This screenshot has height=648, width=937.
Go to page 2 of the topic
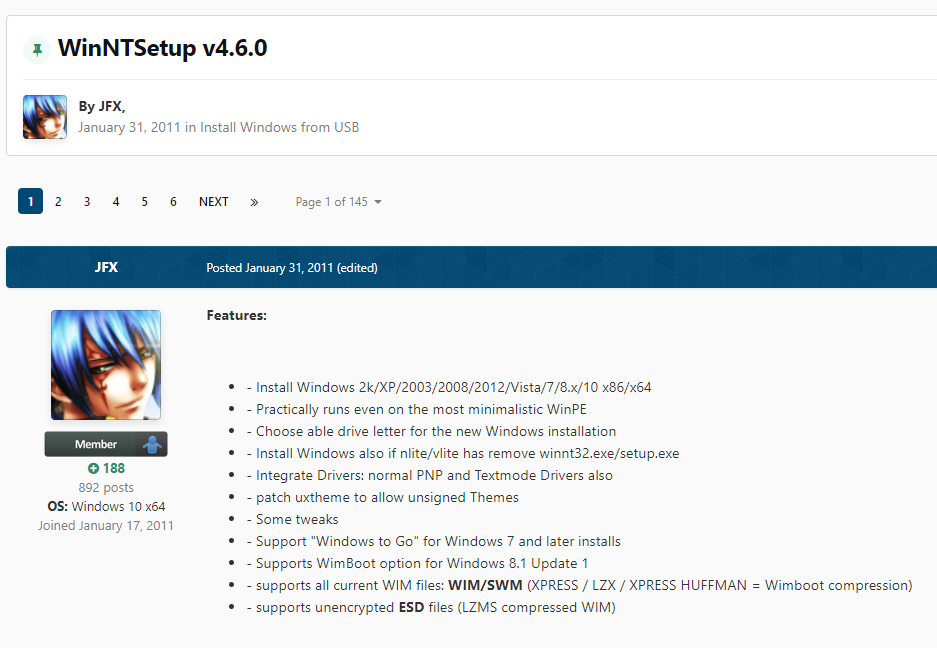click(58, 202)
